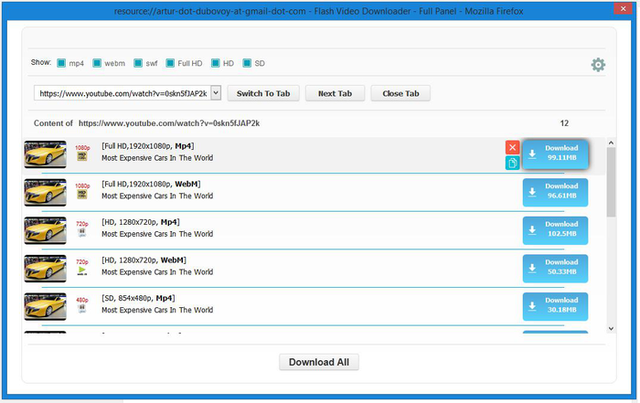
Task: Toggle the SD filter checkbox
Action: point(247,63)
